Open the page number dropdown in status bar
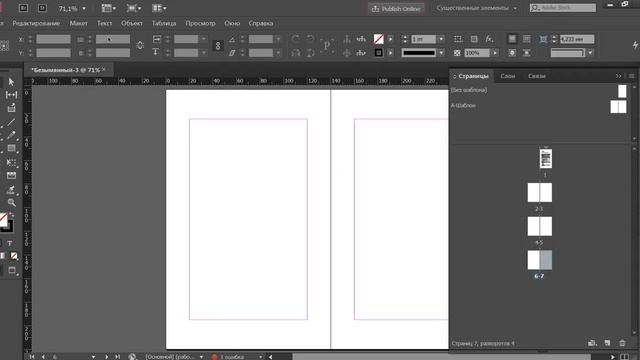 tap(93, 357)
